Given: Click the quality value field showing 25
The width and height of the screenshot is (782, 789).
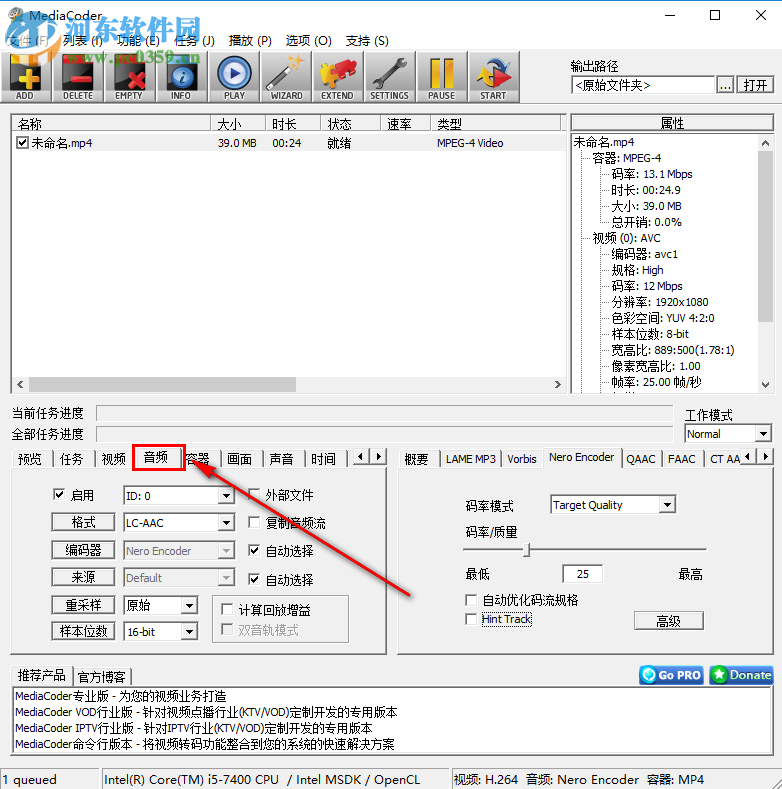Looking at the screenshot, I should [583, 574].
